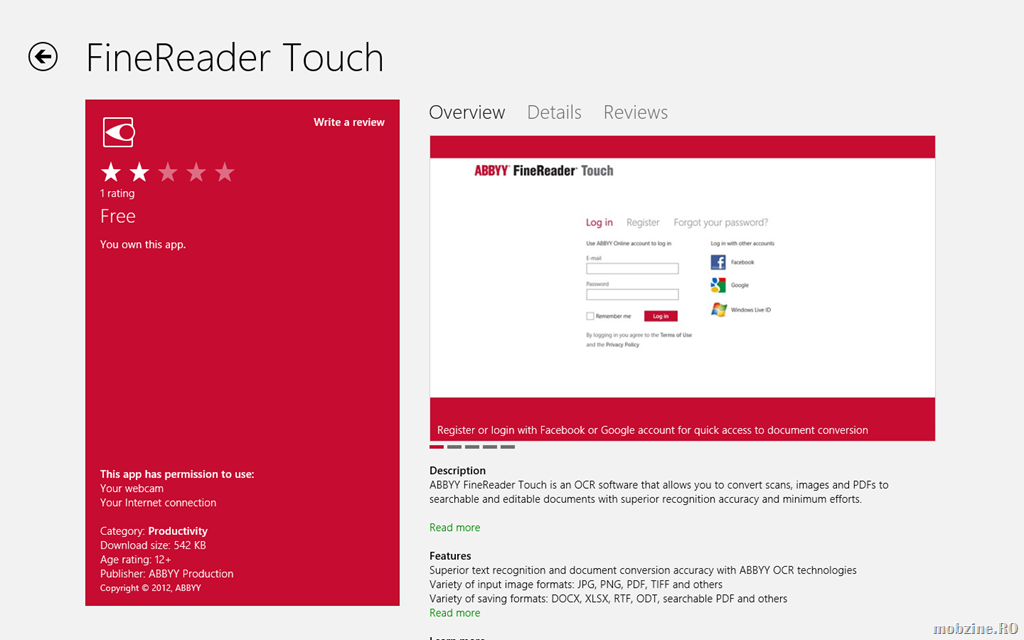1024x640 pixels.
Task: Select the third rating star
Action: point(168,173)
